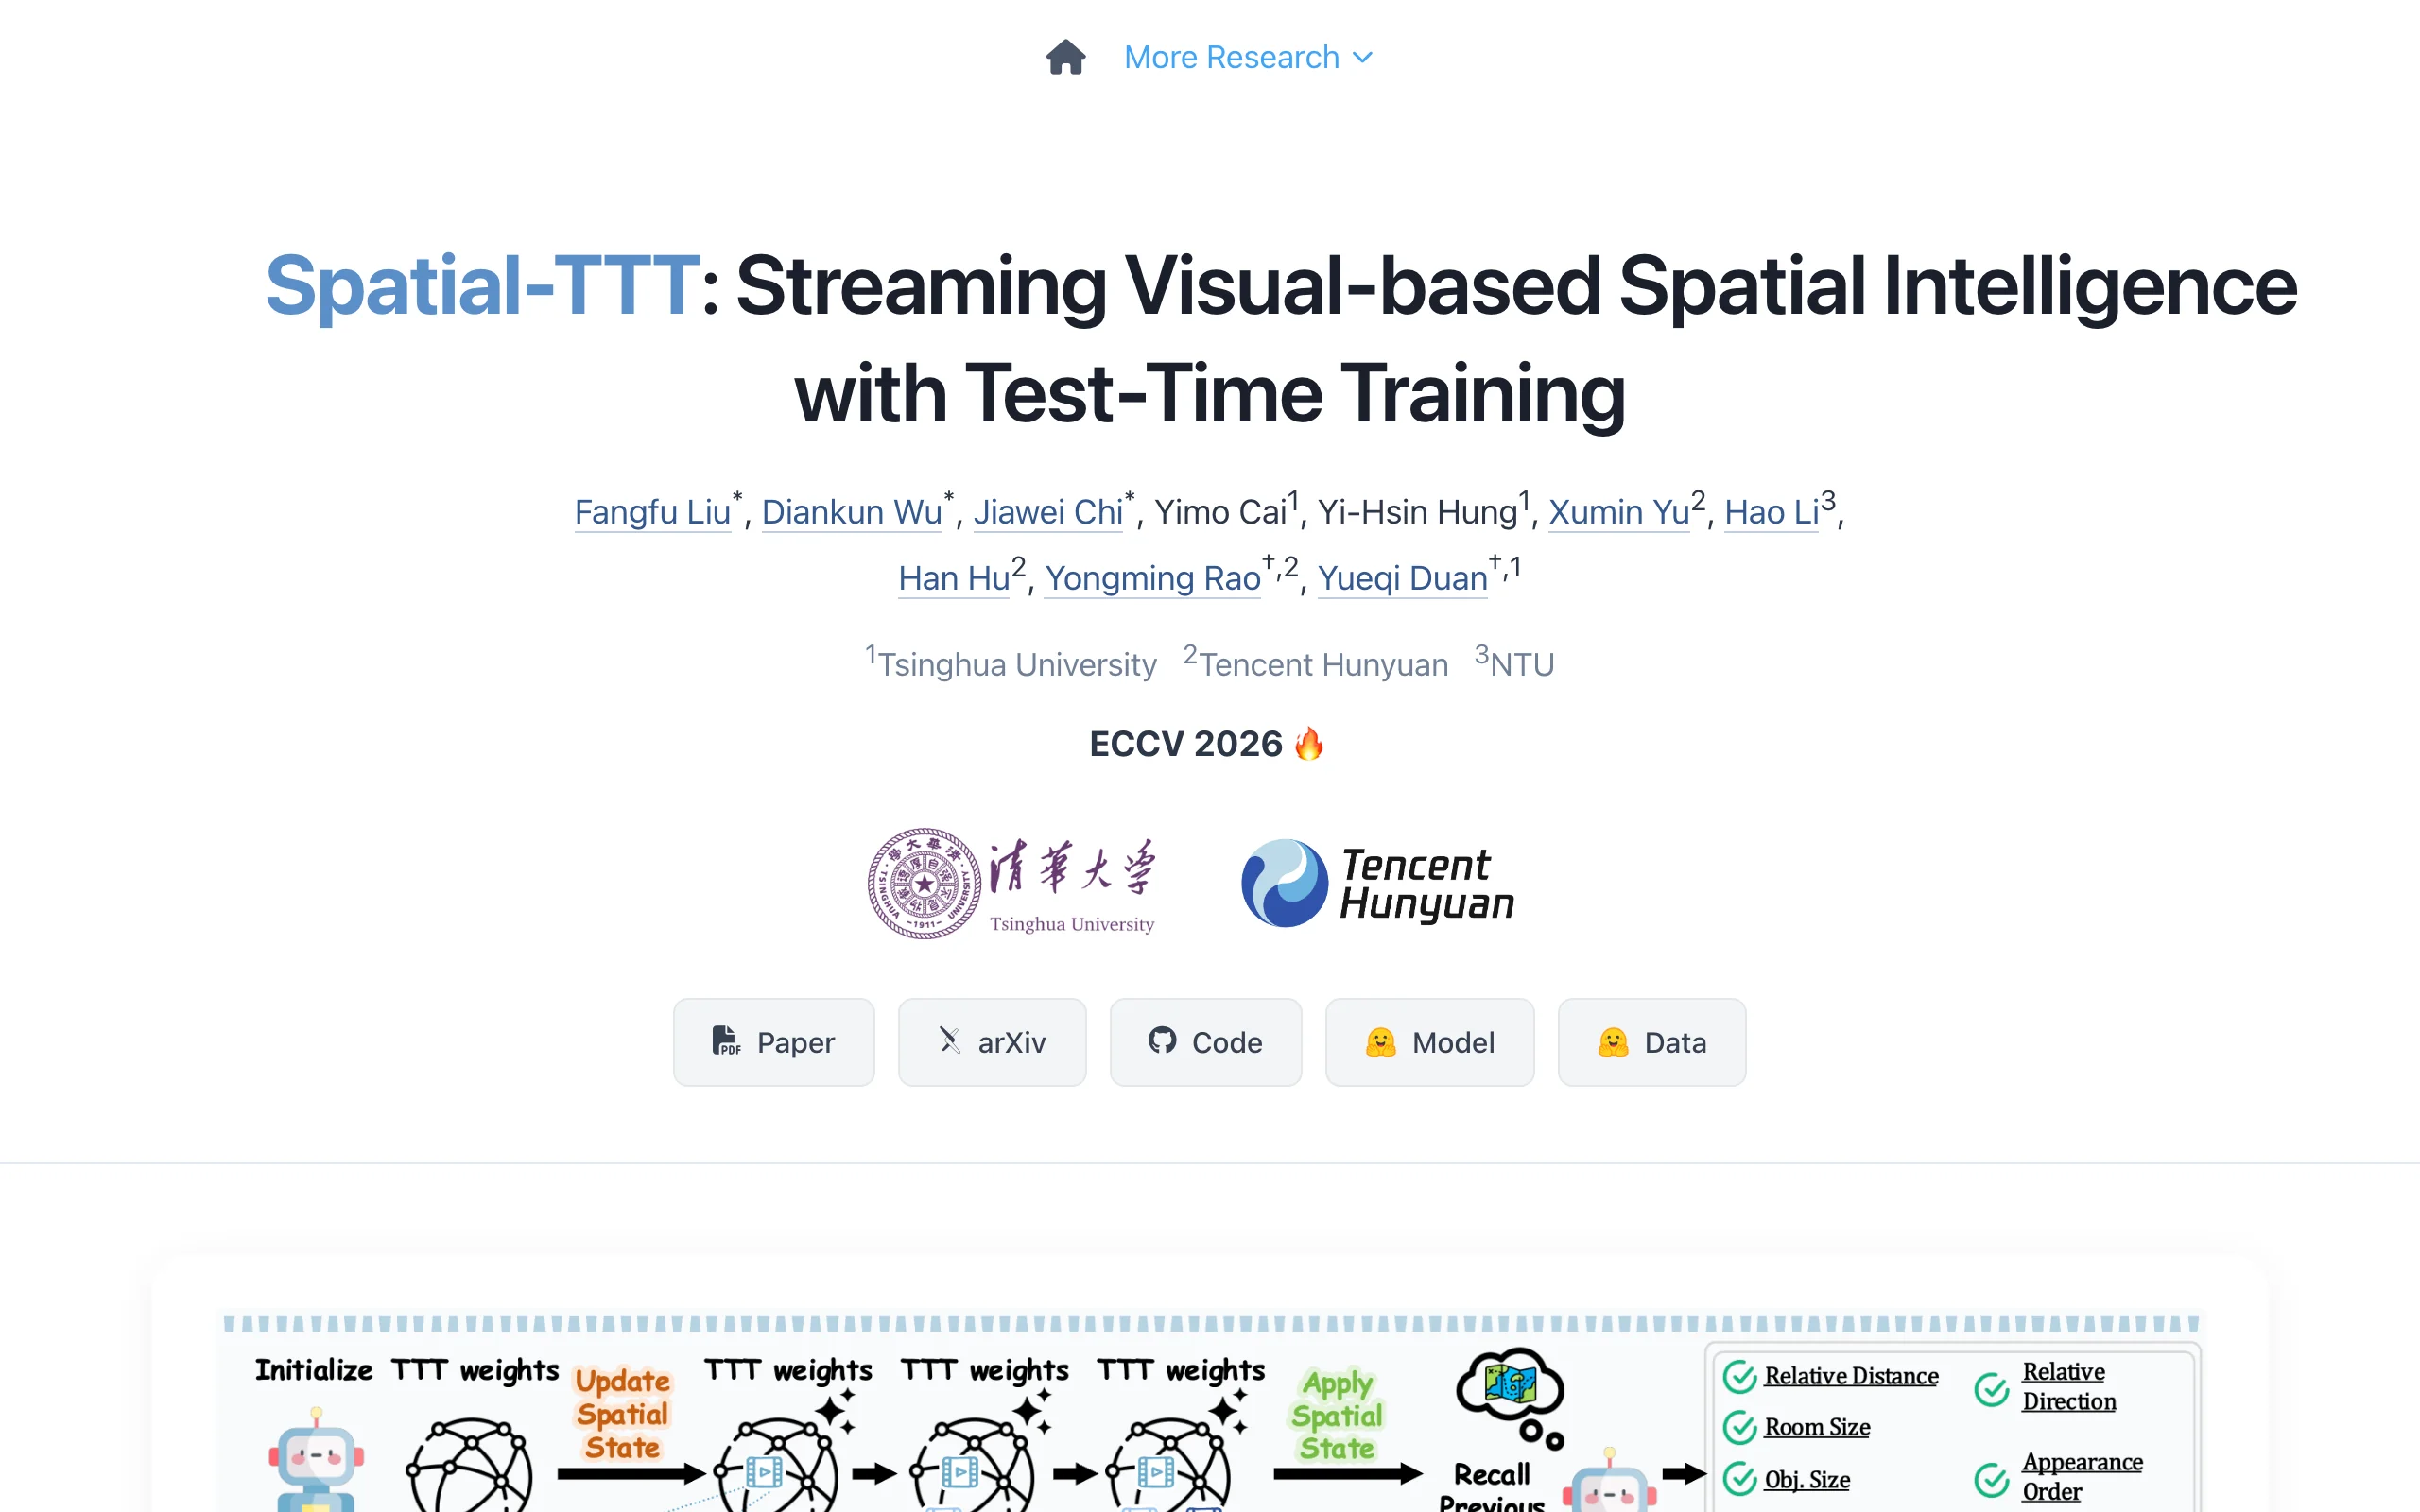Expand the More Research dropdown
This screenshot has width=2420, height=1512.
[x=1248, y=57]
